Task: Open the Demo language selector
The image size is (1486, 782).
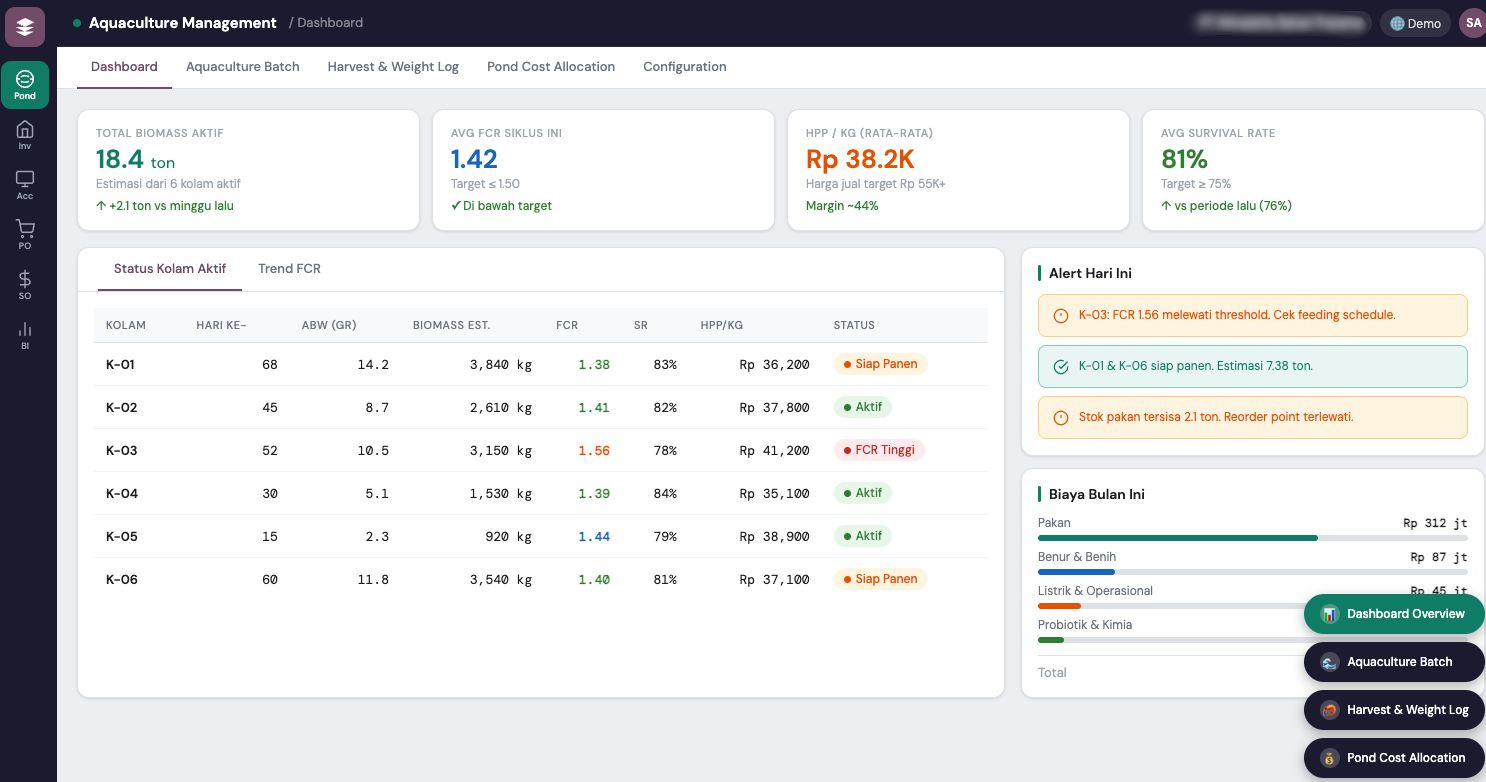Action: [x=1415, y=24]
